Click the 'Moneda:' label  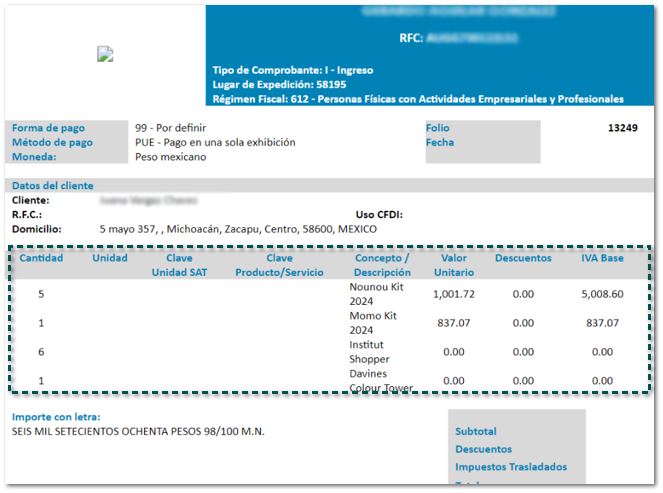[x=34, y=157]
